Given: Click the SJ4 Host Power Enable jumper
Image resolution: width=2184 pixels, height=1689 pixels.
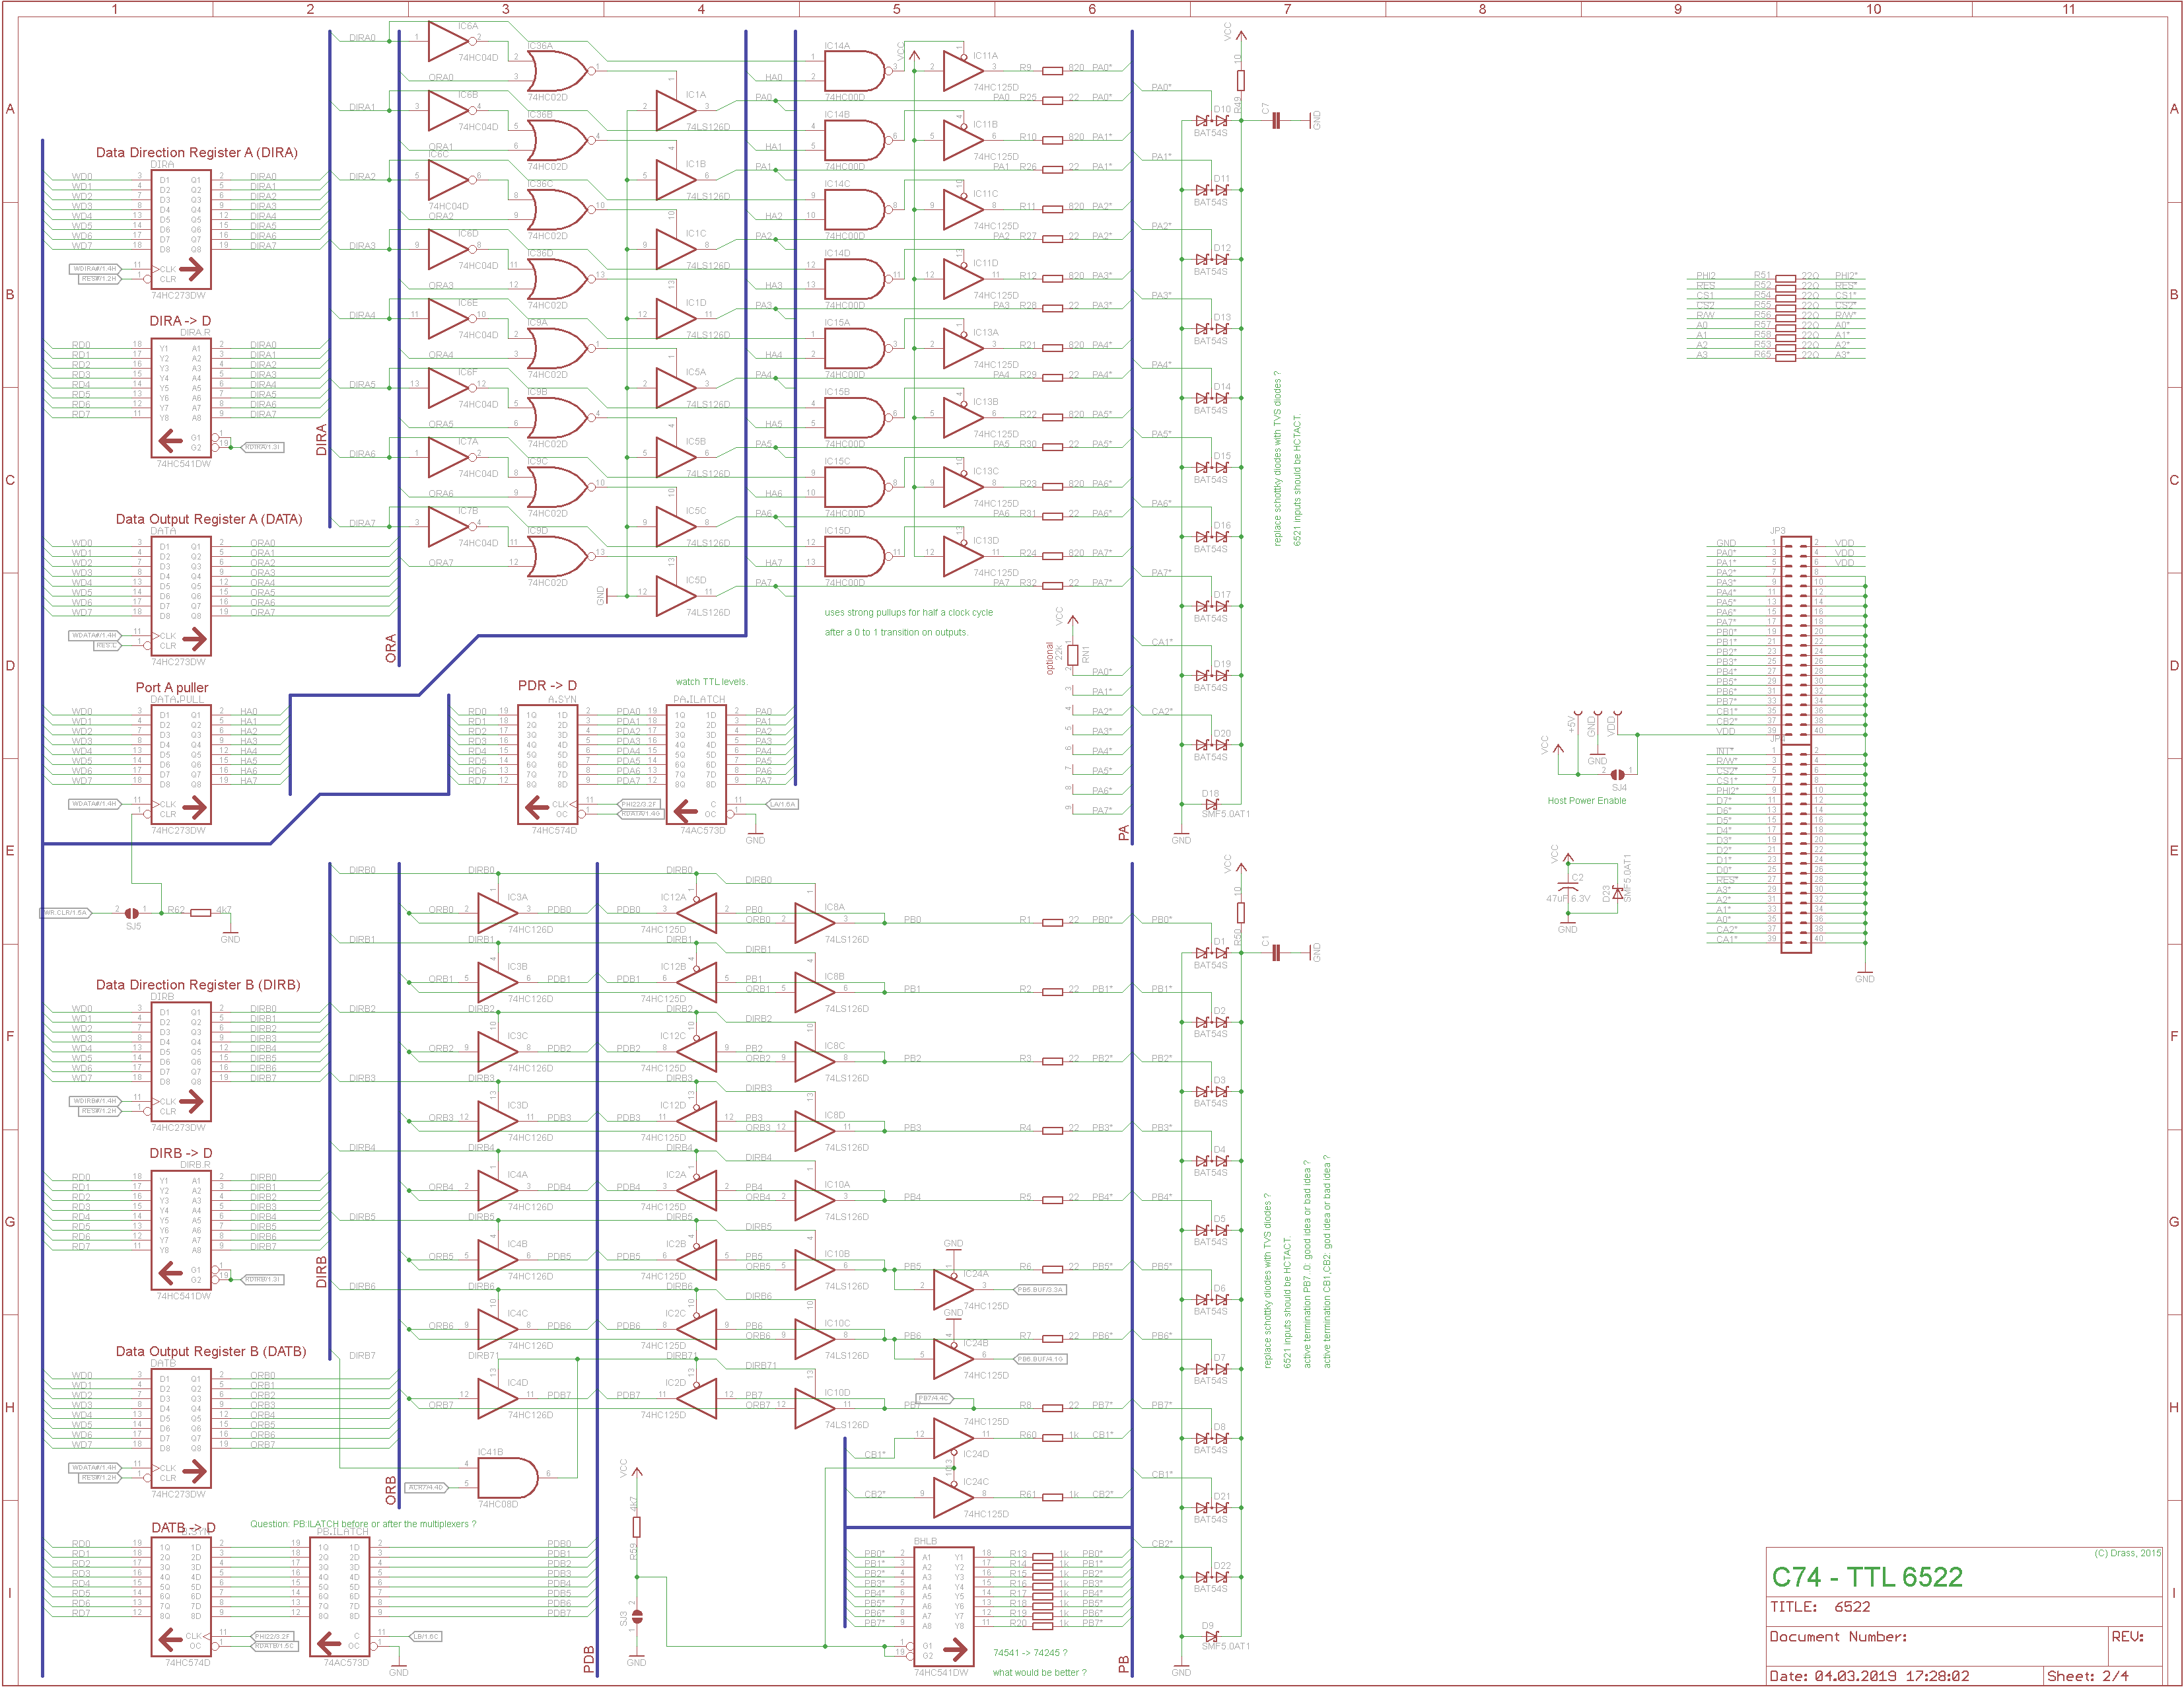Looking at the screenshot, I should [1617, 774].
